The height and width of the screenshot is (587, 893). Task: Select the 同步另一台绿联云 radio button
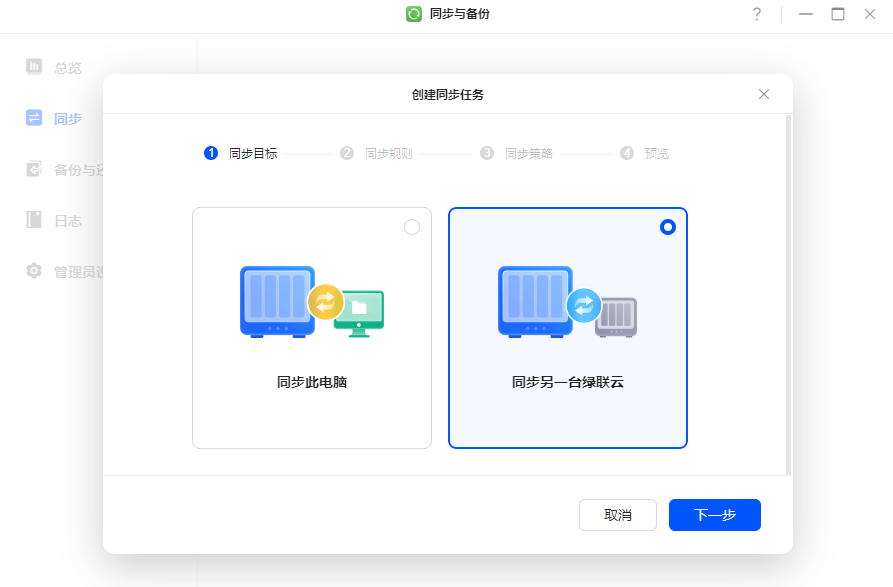pos(668,227)
